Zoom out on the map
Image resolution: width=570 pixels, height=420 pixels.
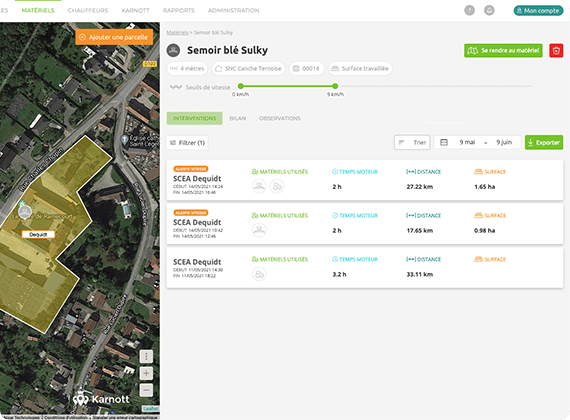[x=146, y=390]
